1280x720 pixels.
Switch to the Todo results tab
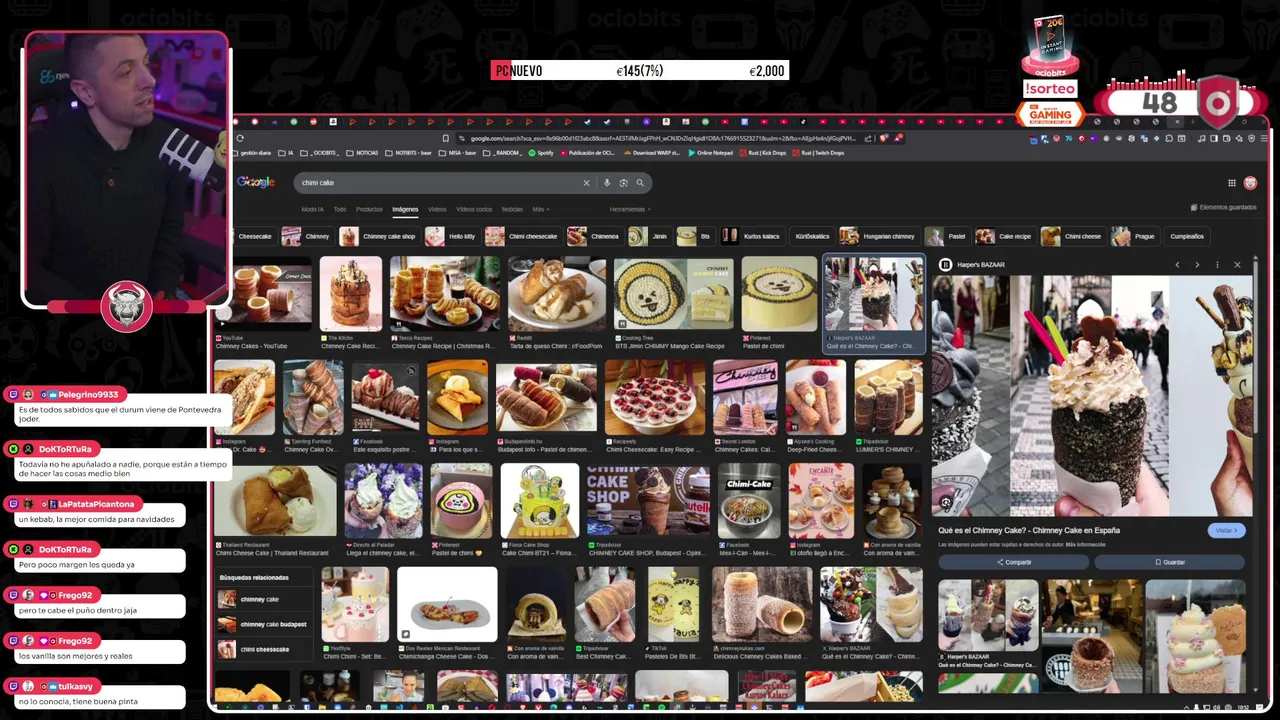pyautogui.click(x=340, y=209)
